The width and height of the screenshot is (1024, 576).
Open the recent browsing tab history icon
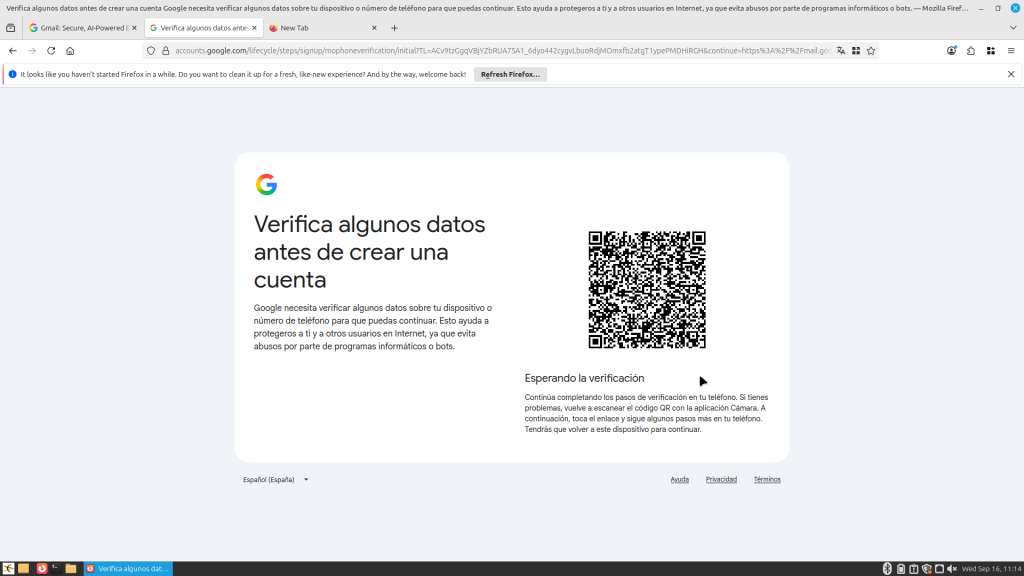(10, 28)
